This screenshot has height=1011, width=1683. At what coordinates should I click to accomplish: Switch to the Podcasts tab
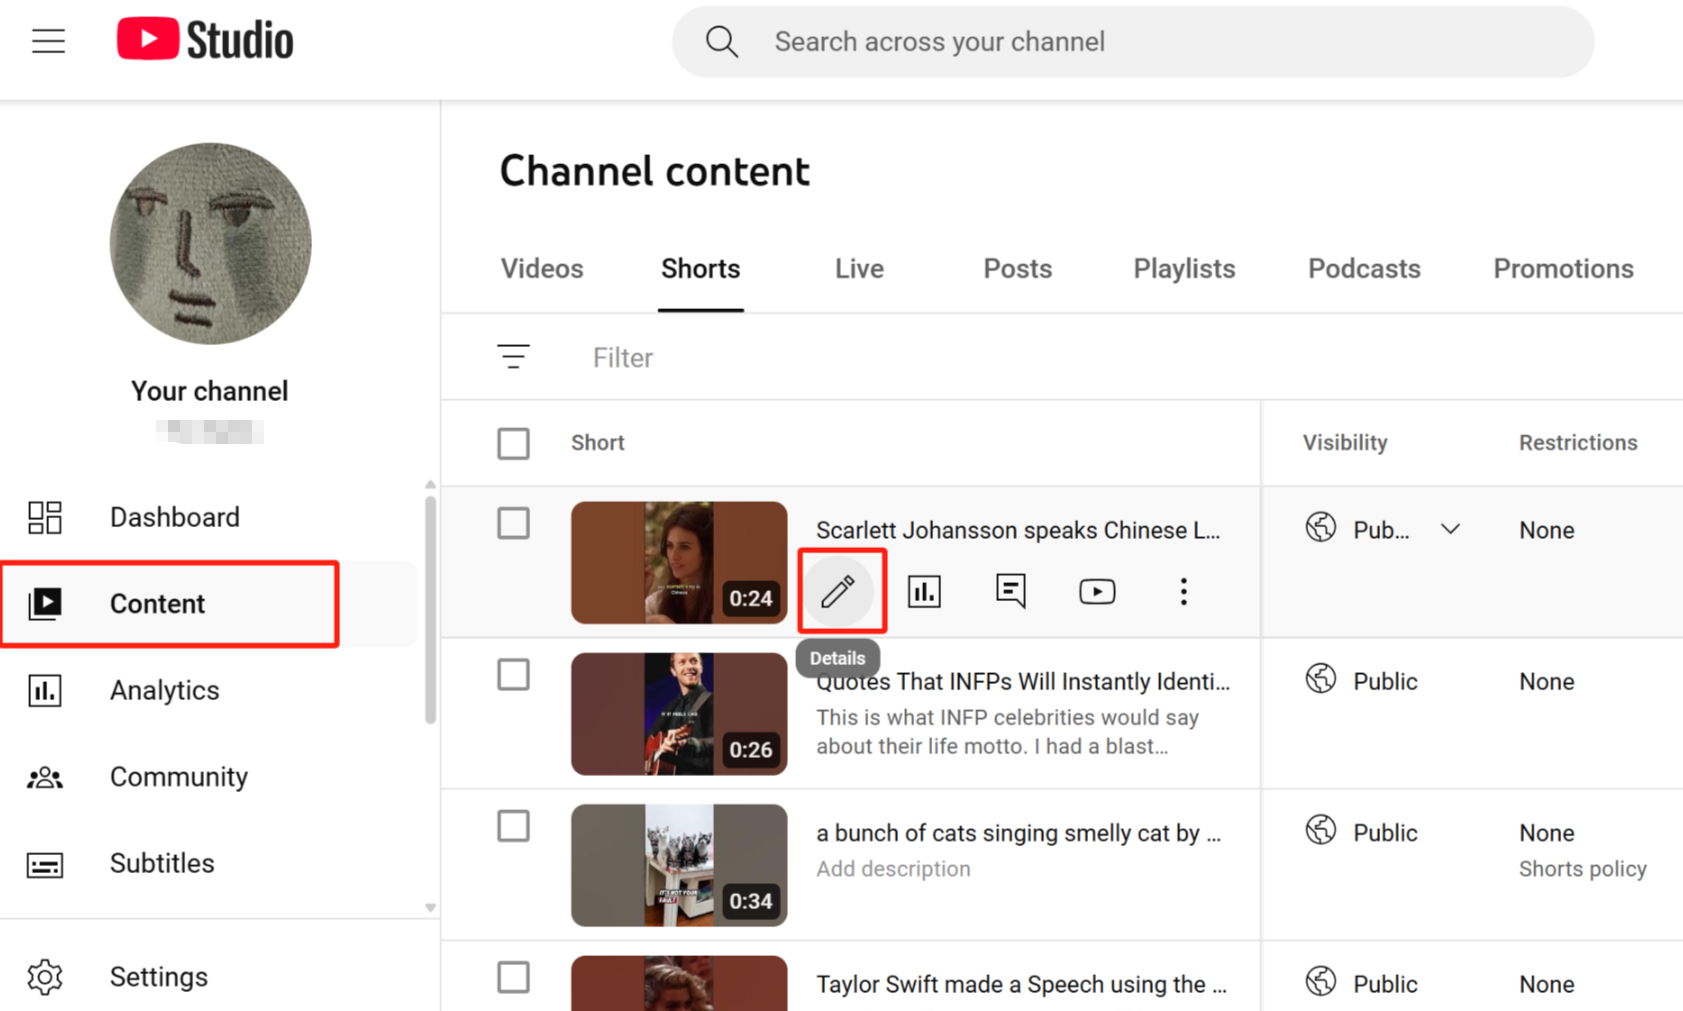[1364, 269]
